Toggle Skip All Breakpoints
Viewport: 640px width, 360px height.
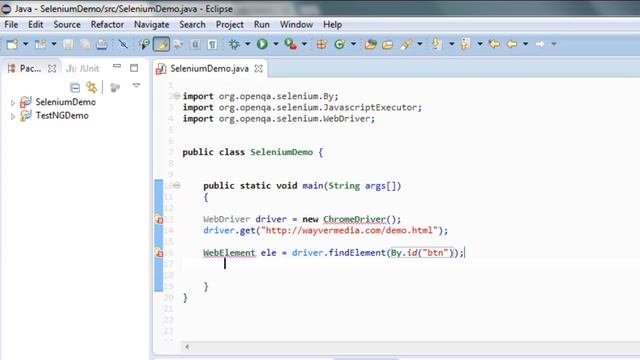tap(123, 44)
